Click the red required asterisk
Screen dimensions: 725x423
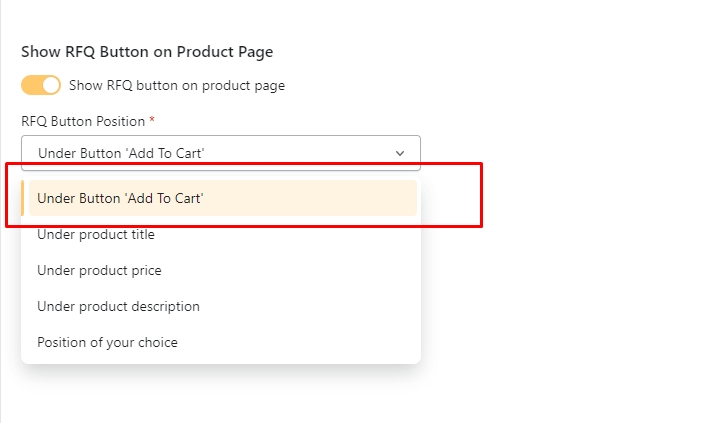pos(152,120)
